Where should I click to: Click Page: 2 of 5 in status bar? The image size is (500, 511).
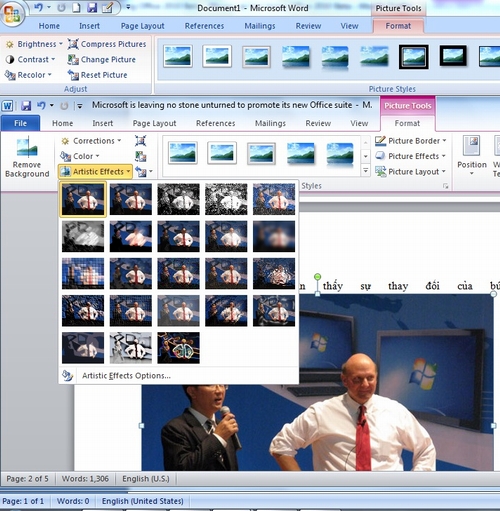pyautogui.click(x=27, y=479)
